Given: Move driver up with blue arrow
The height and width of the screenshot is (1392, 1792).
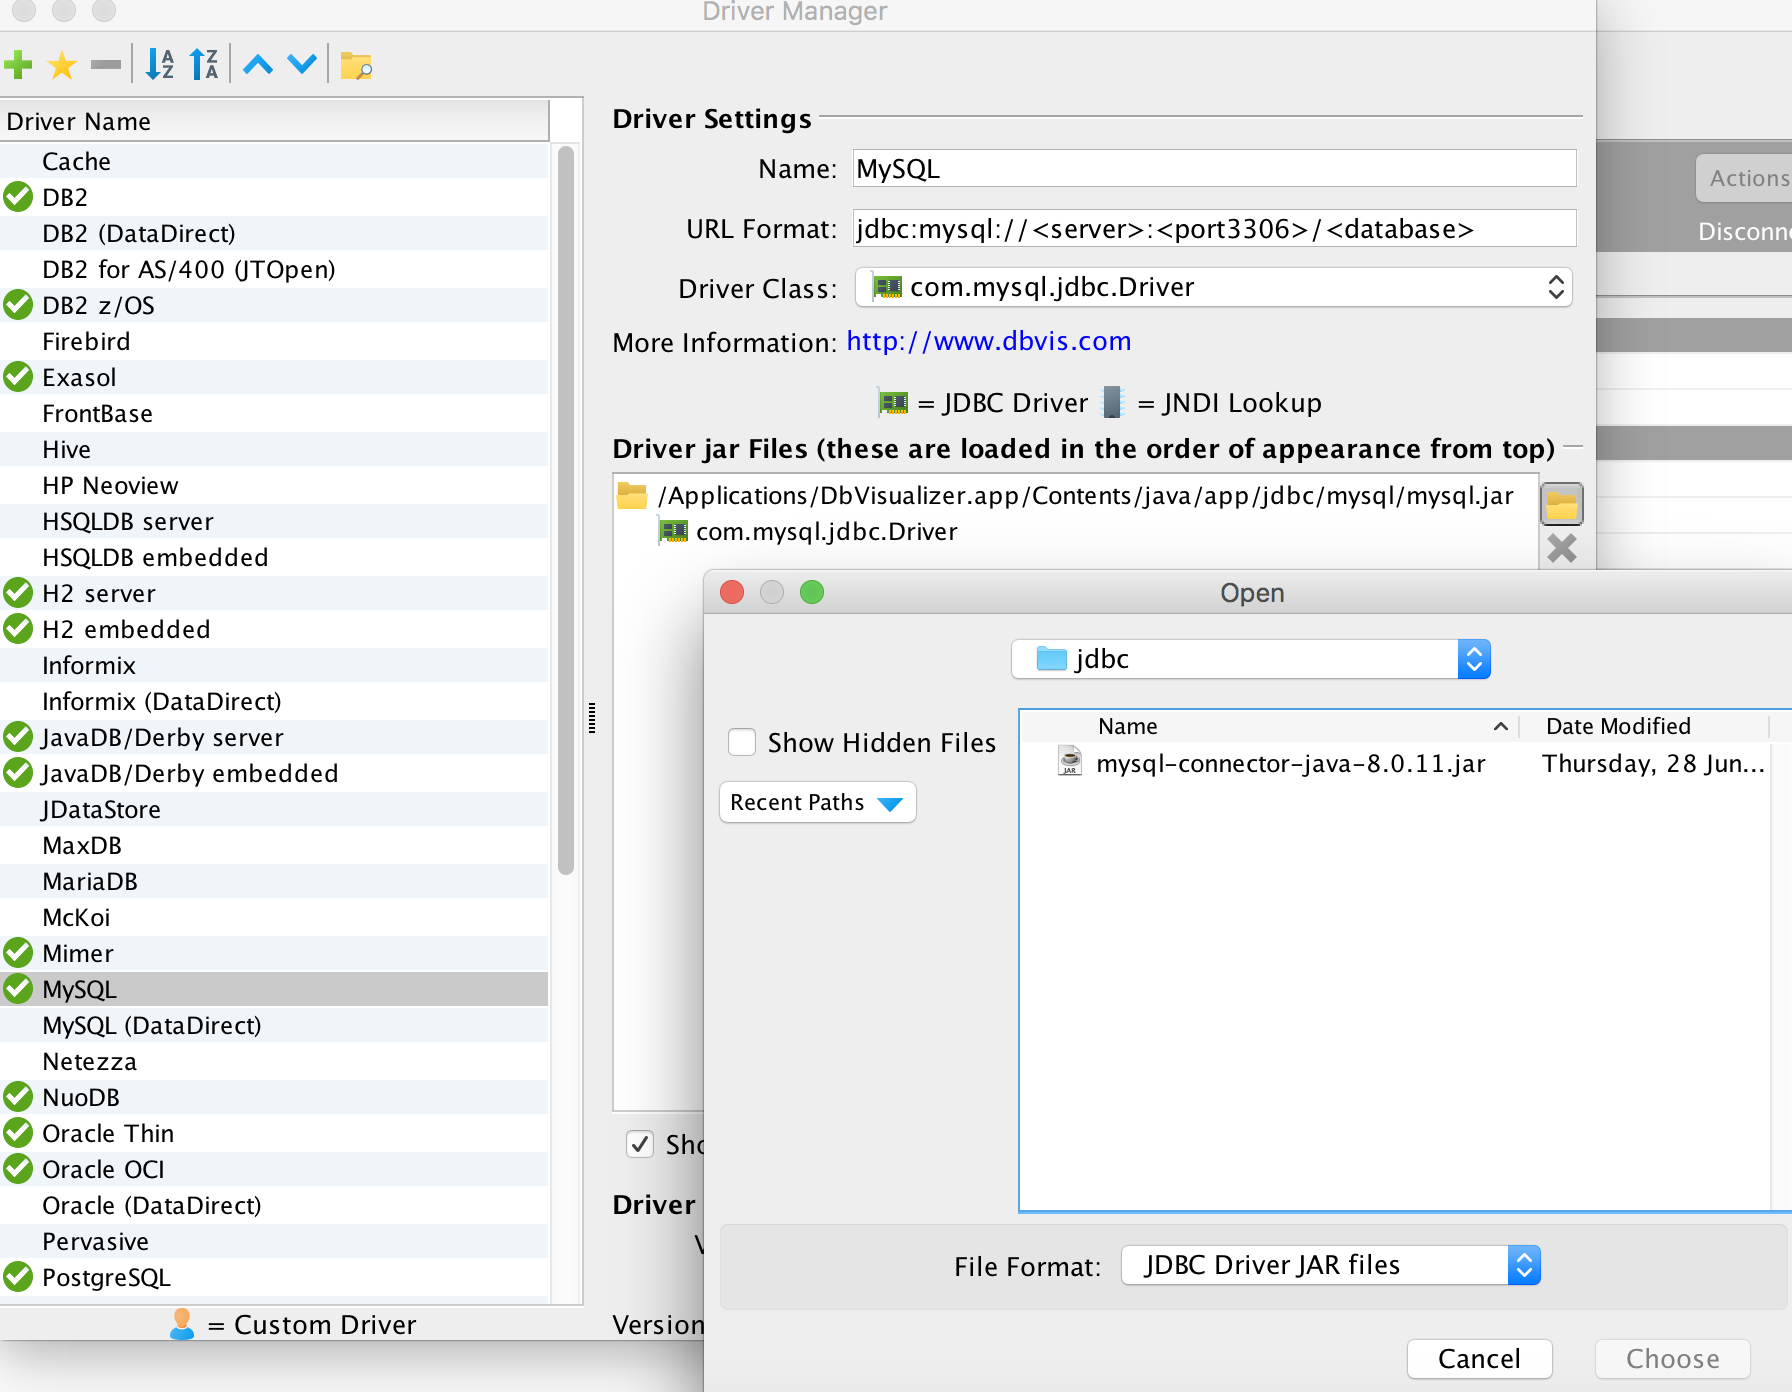Looking at the screenshot, I should coord(258,65).
